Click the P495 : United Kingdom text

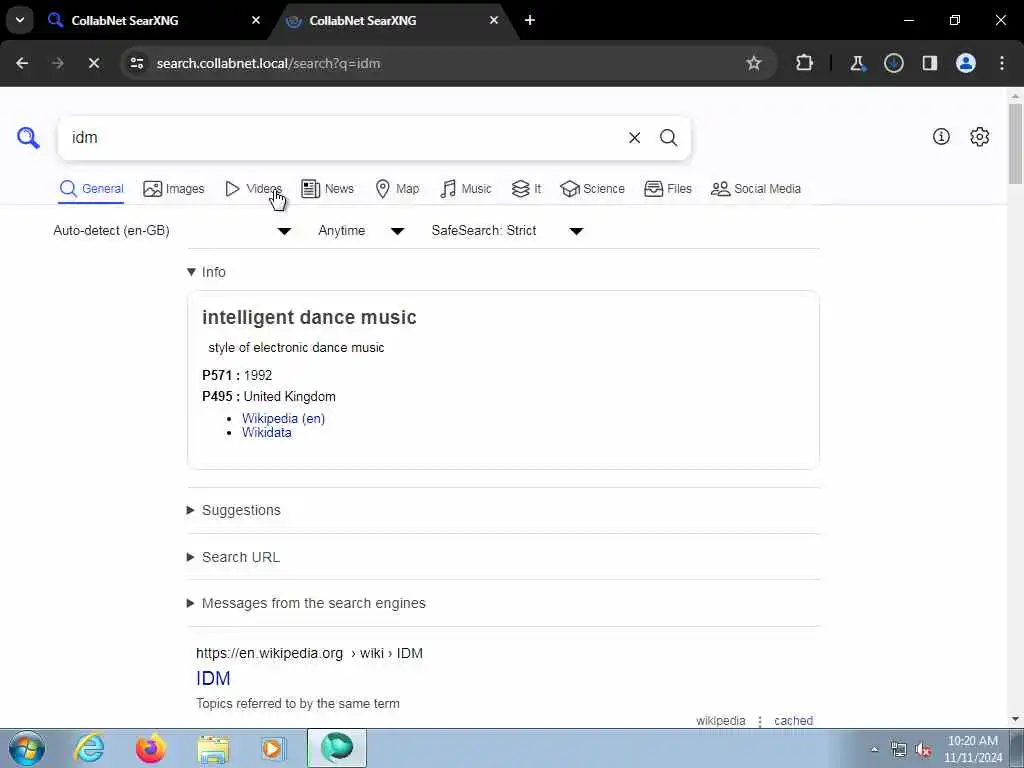pyautogui.click(x=269, y=397)
